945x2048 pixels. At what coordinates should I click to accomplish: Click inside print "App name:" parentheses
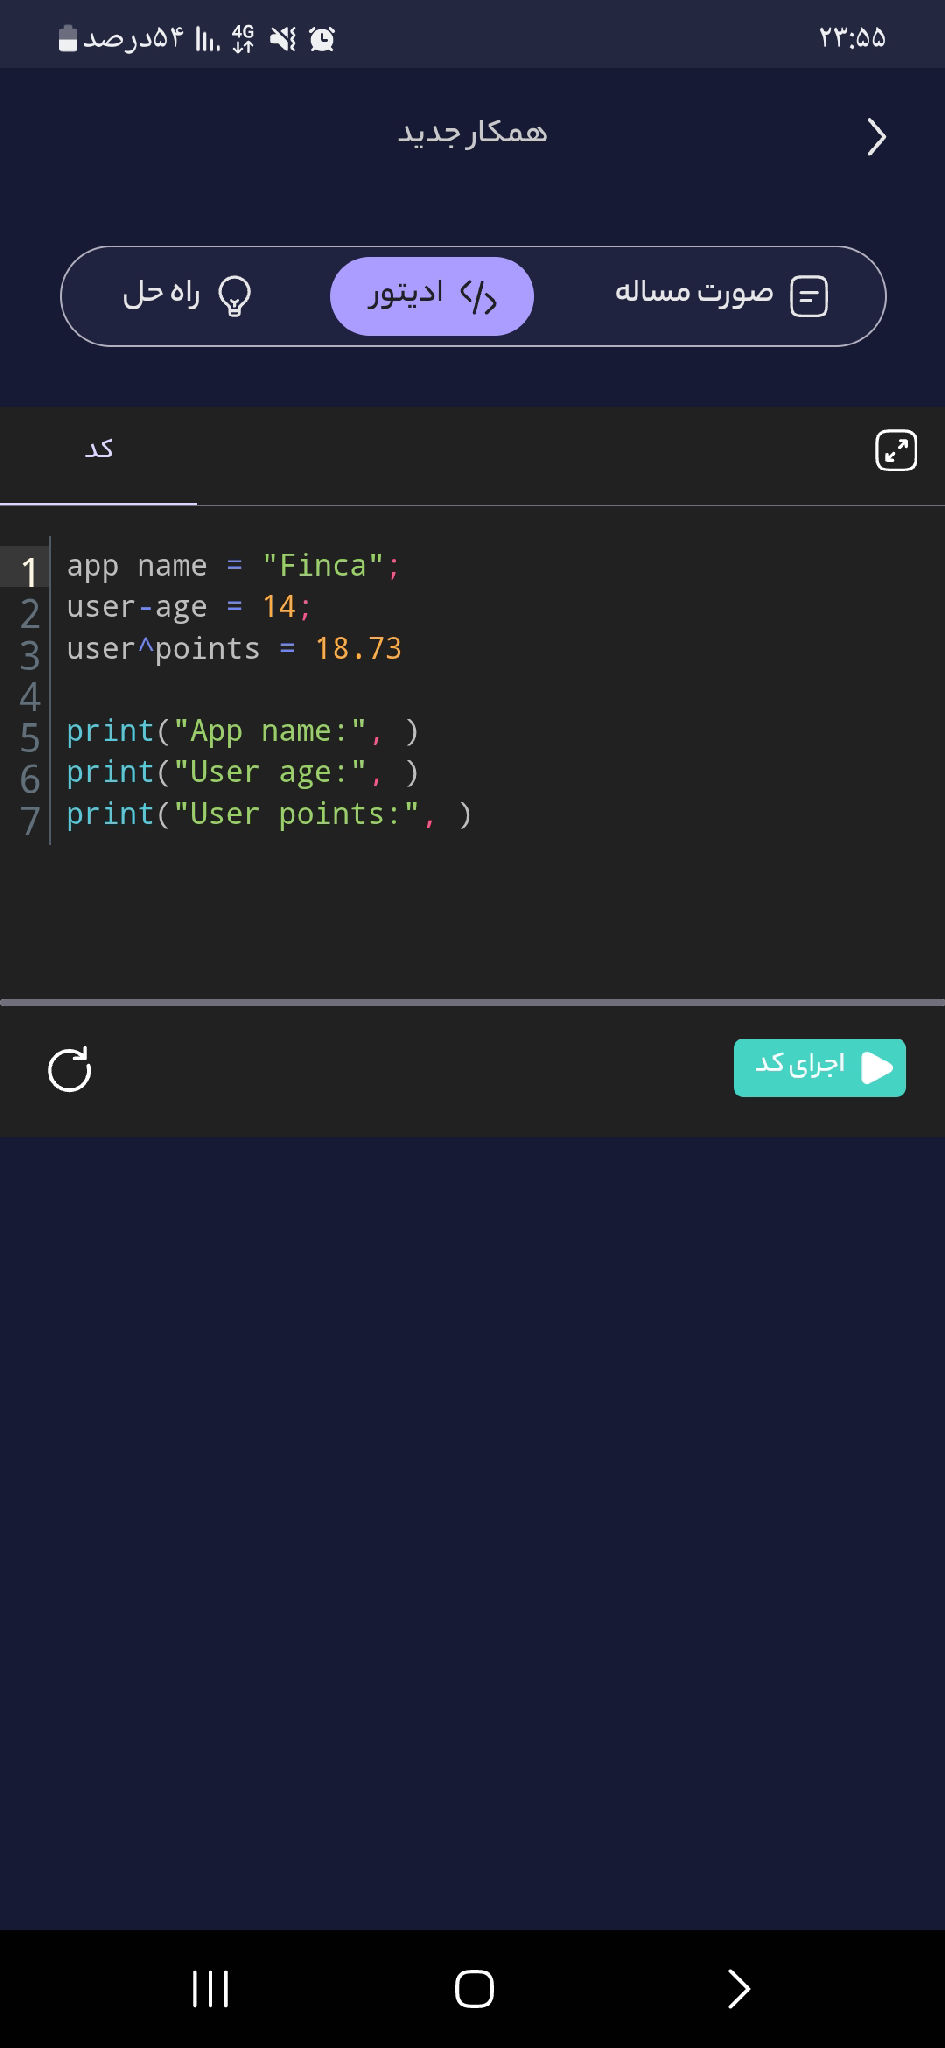(394, 732)
